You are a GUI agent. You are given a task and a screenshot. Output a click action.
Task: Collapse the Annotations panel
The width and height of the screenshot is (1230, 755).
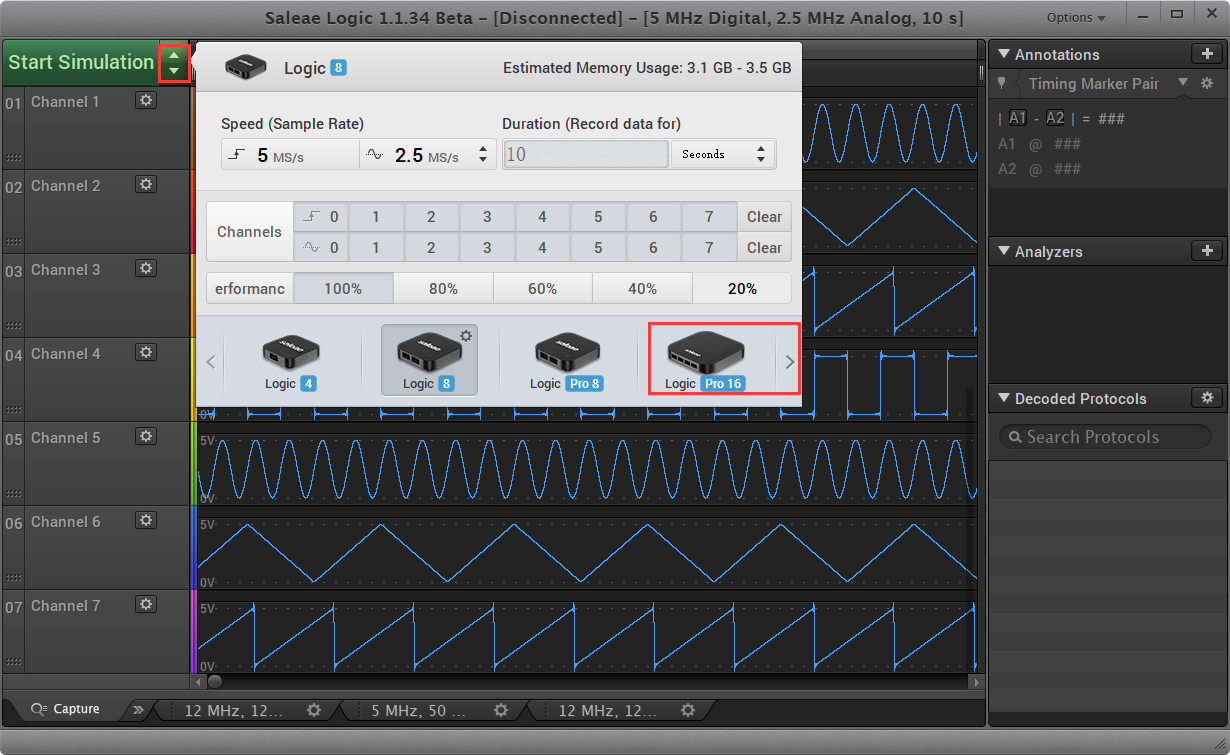pyautogui.click(x=1005, y=55)
